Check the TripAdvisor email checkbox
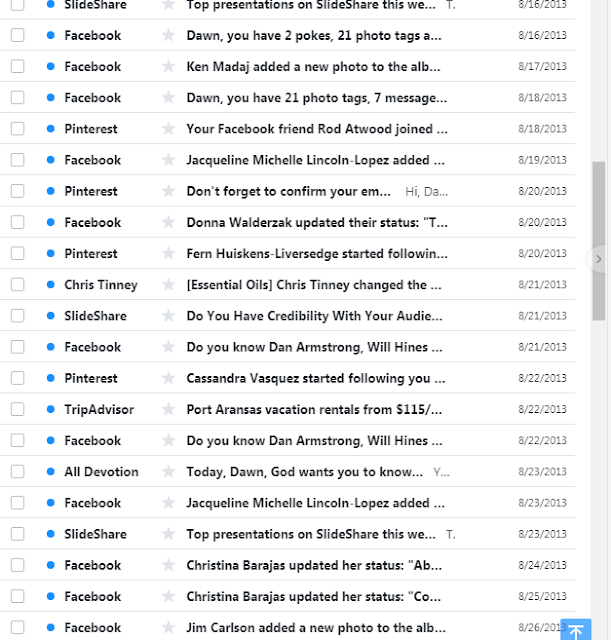This screenshot has width=611, height=640. pyautogui.click(x=18, y=409)
